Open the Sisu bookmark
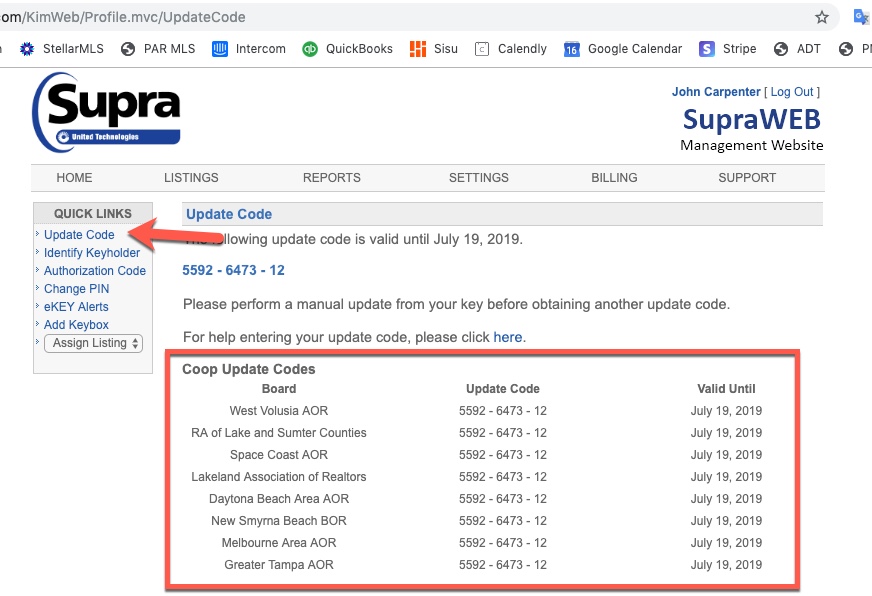This screenshot has height=596, width=872. click(434, 48)
